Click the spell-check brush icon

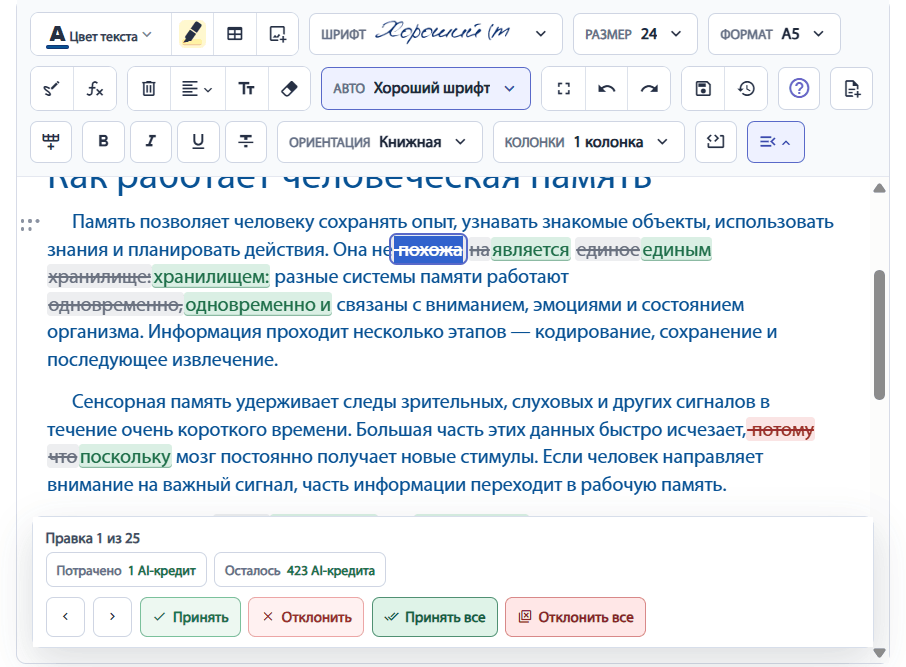pos(52,89)
